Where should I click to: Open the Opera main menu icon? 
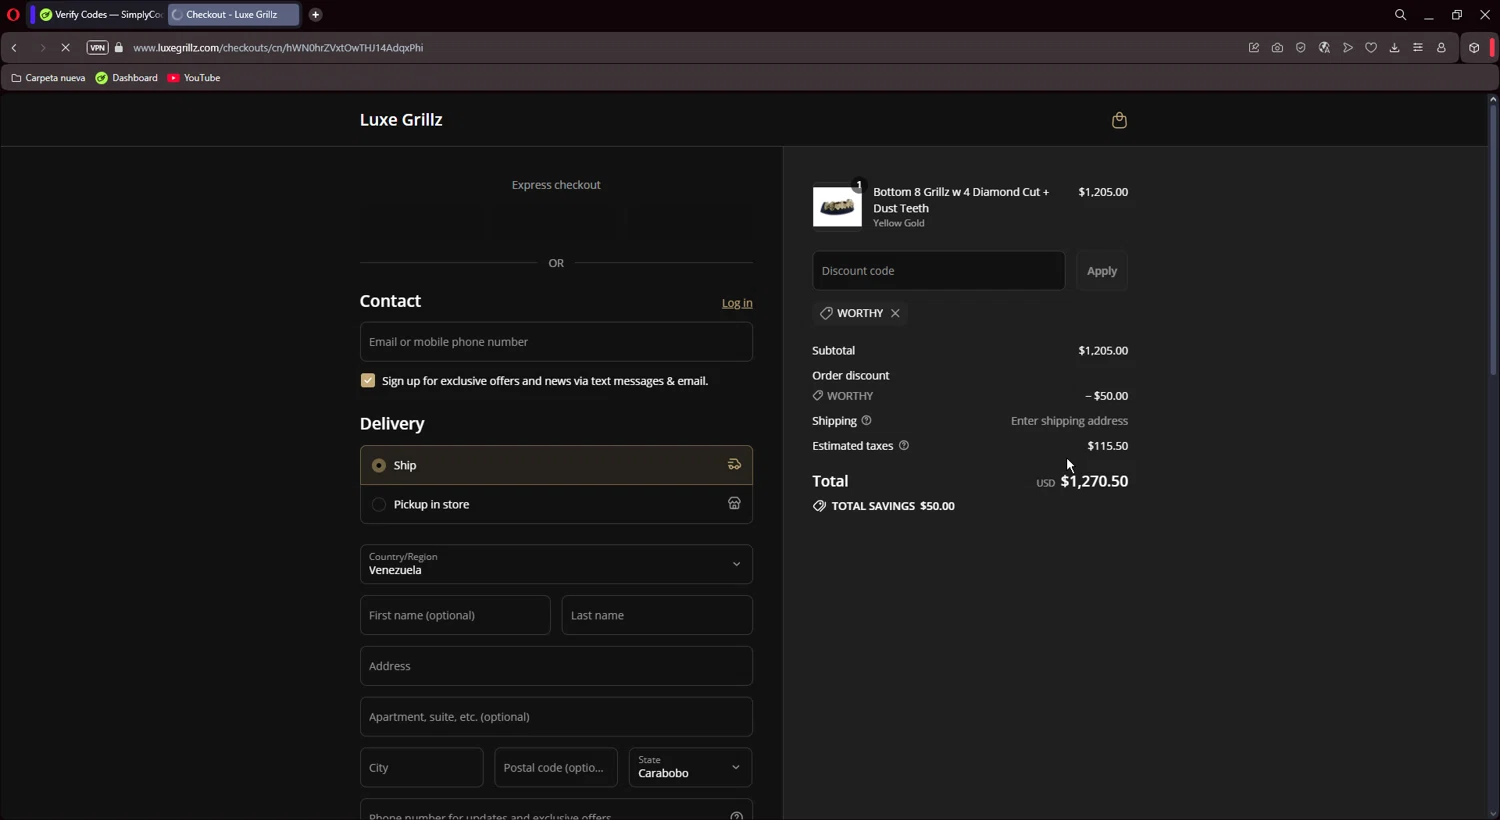coord(13,15)
